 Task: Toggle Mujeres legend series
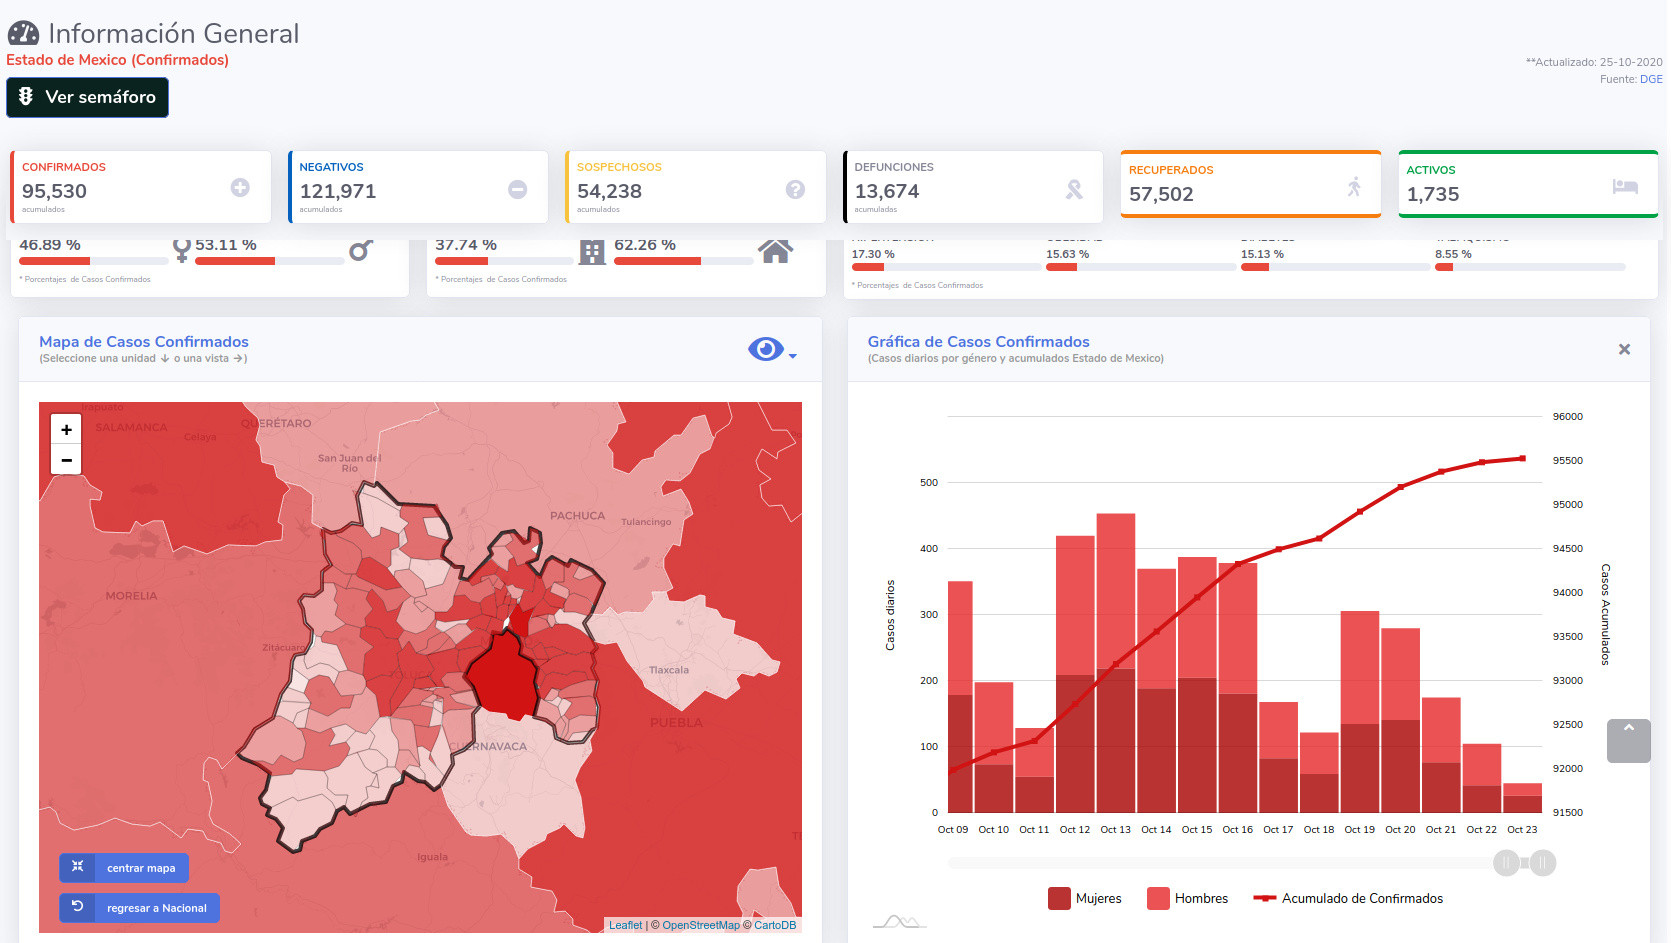click(x=1085, y=898)
